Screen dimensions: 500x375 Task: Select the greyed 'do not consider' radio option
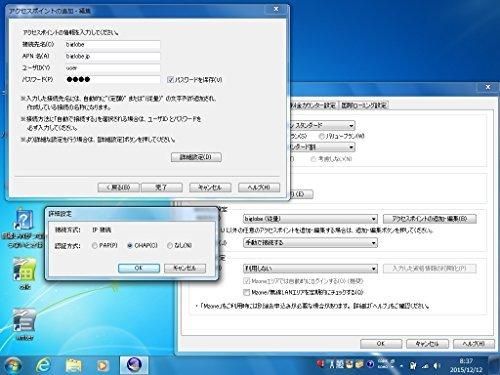tap(313, 159)
